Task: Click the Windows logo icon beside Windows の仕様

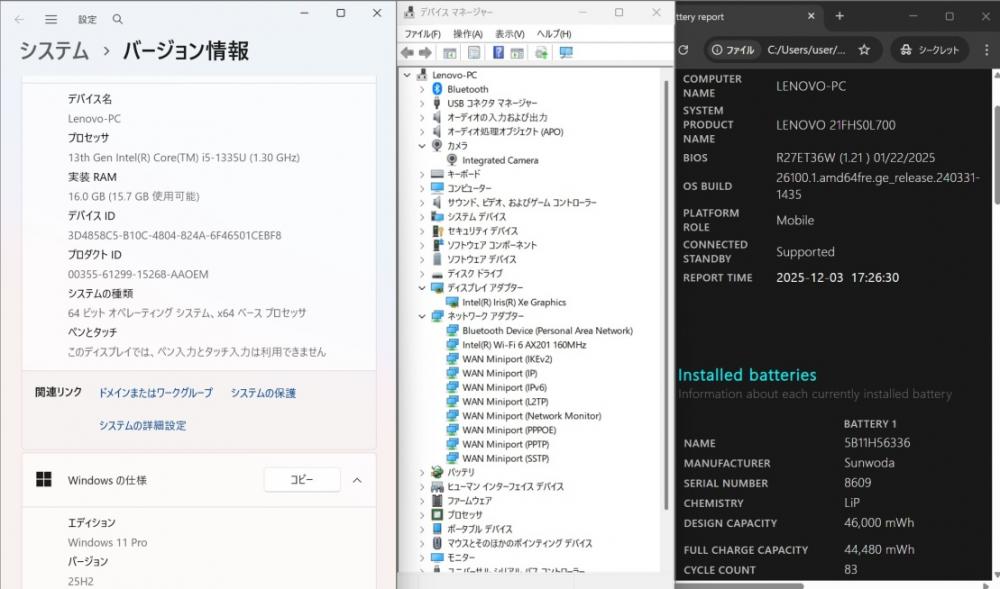Action: click(43, 479)
